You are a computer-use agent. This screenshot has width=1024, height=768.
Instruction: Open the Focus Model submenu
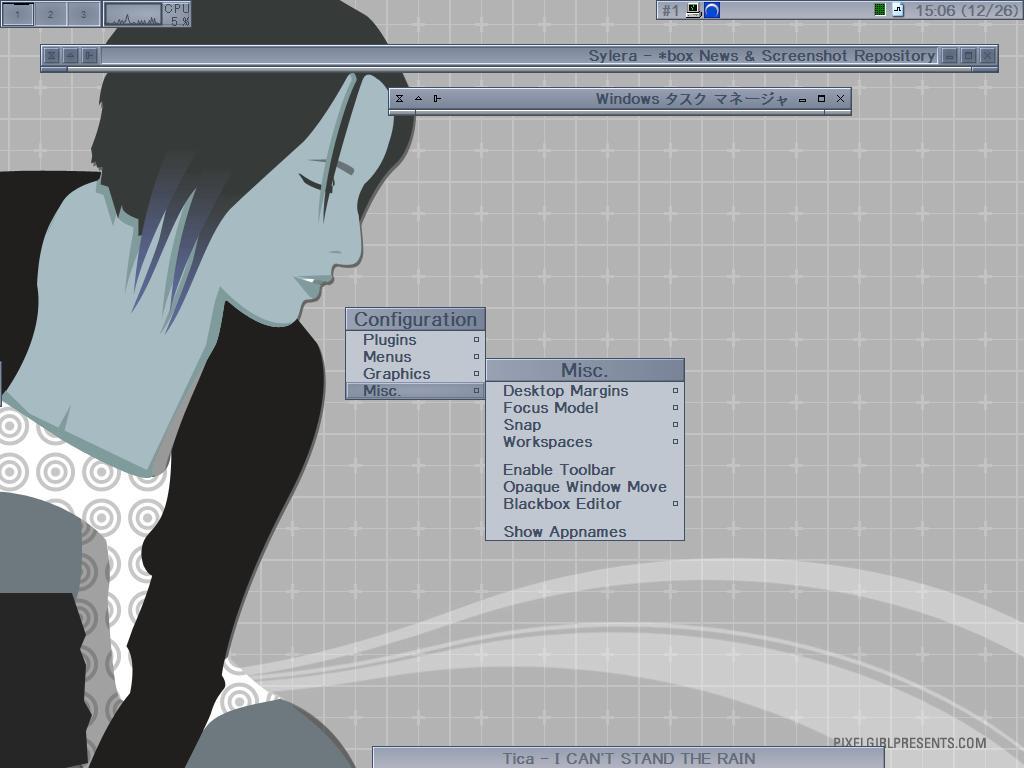click(x=584, y=408)
